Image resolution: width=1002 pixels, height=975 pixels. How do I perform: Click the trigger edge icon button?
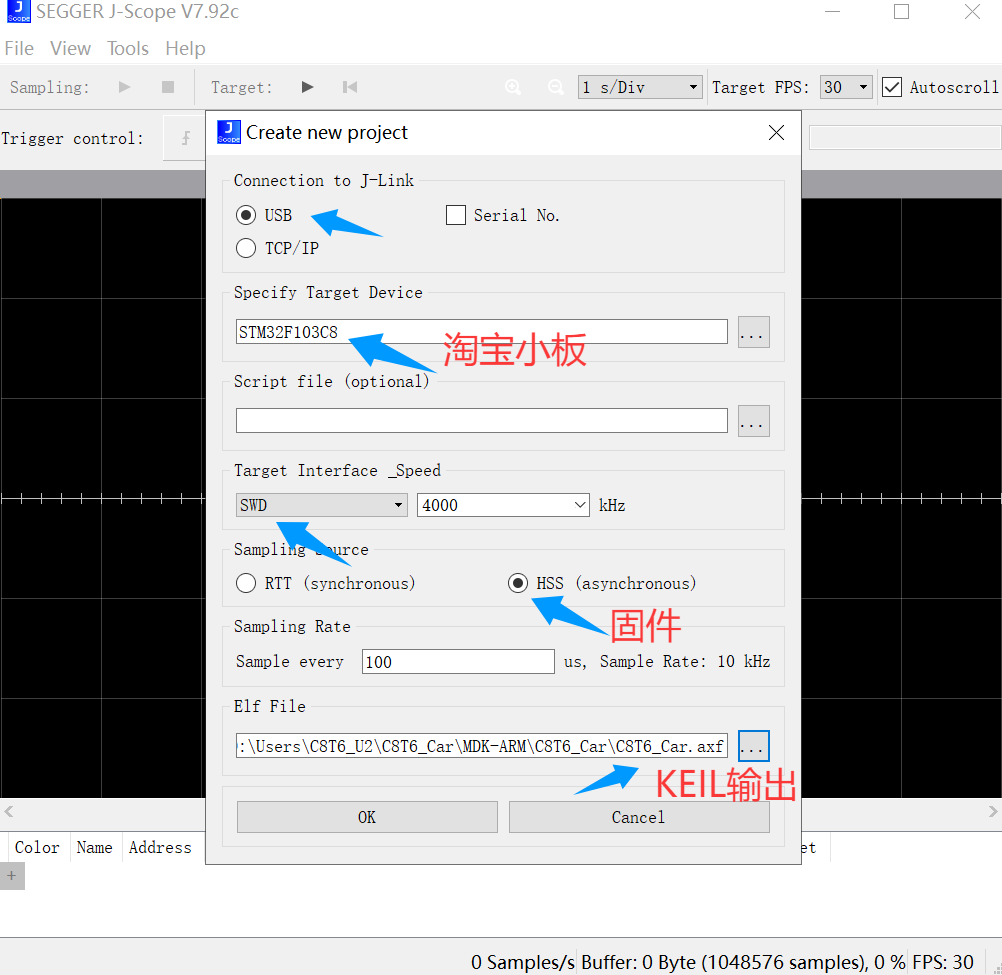[185, 137]
